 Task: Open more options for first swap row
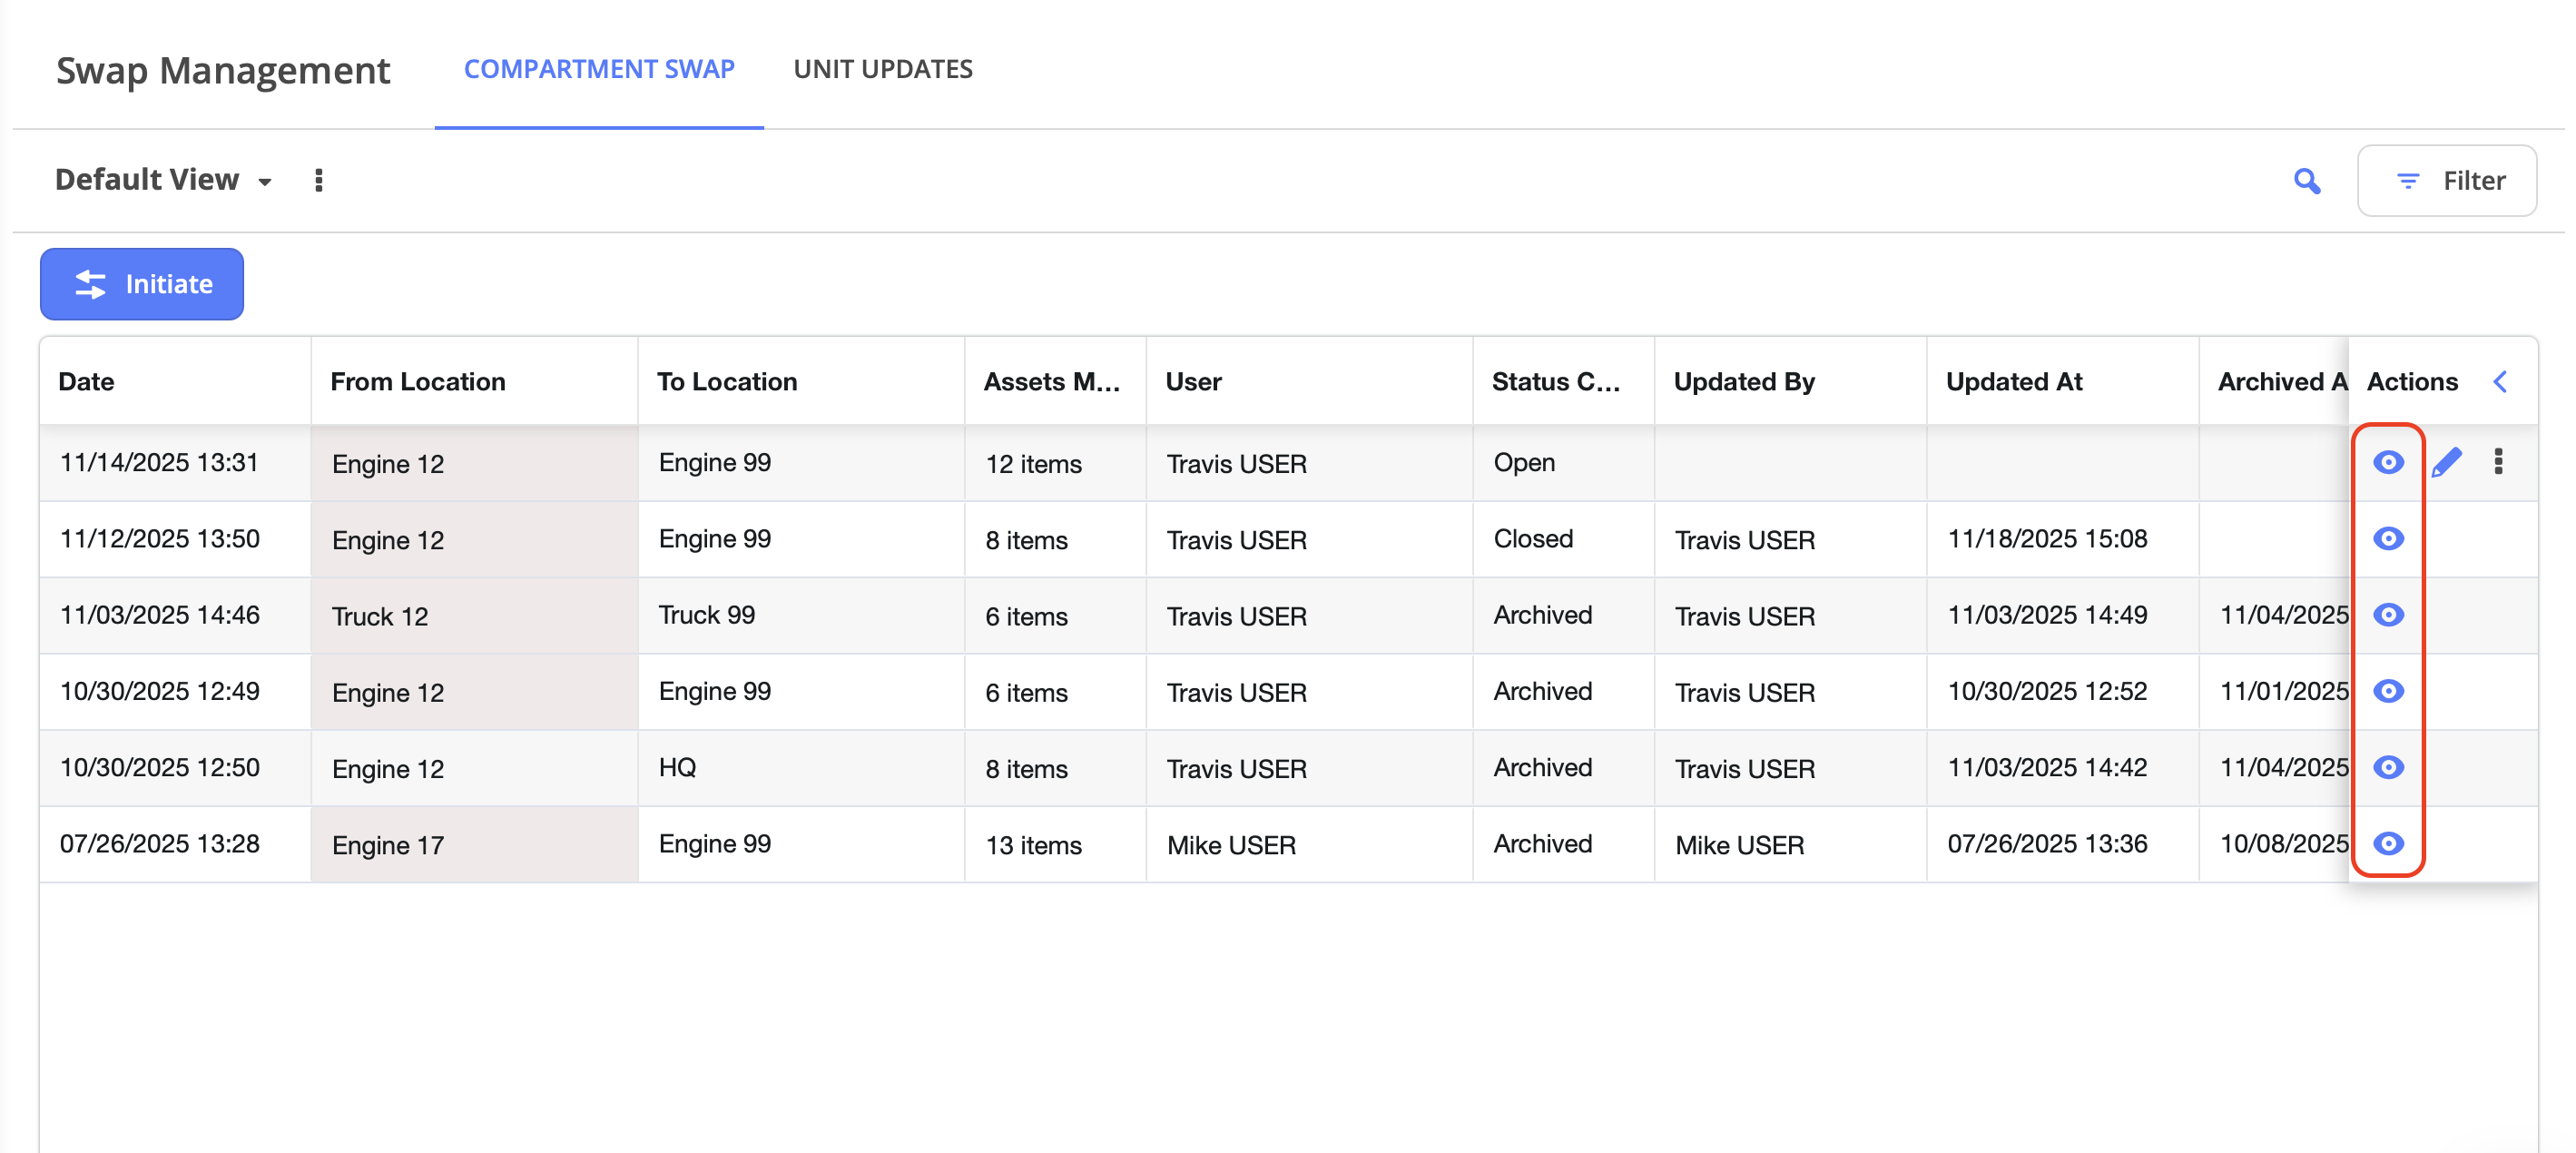pos(2498,462)
